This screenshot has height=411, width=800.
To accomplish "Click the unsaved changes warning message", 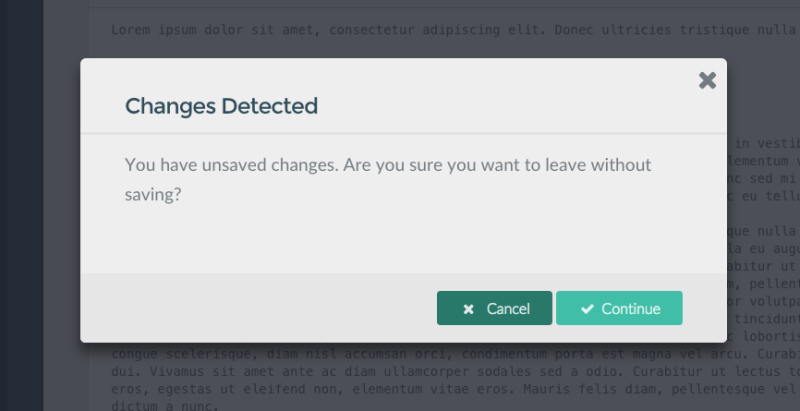I will (x=388, y=179).
